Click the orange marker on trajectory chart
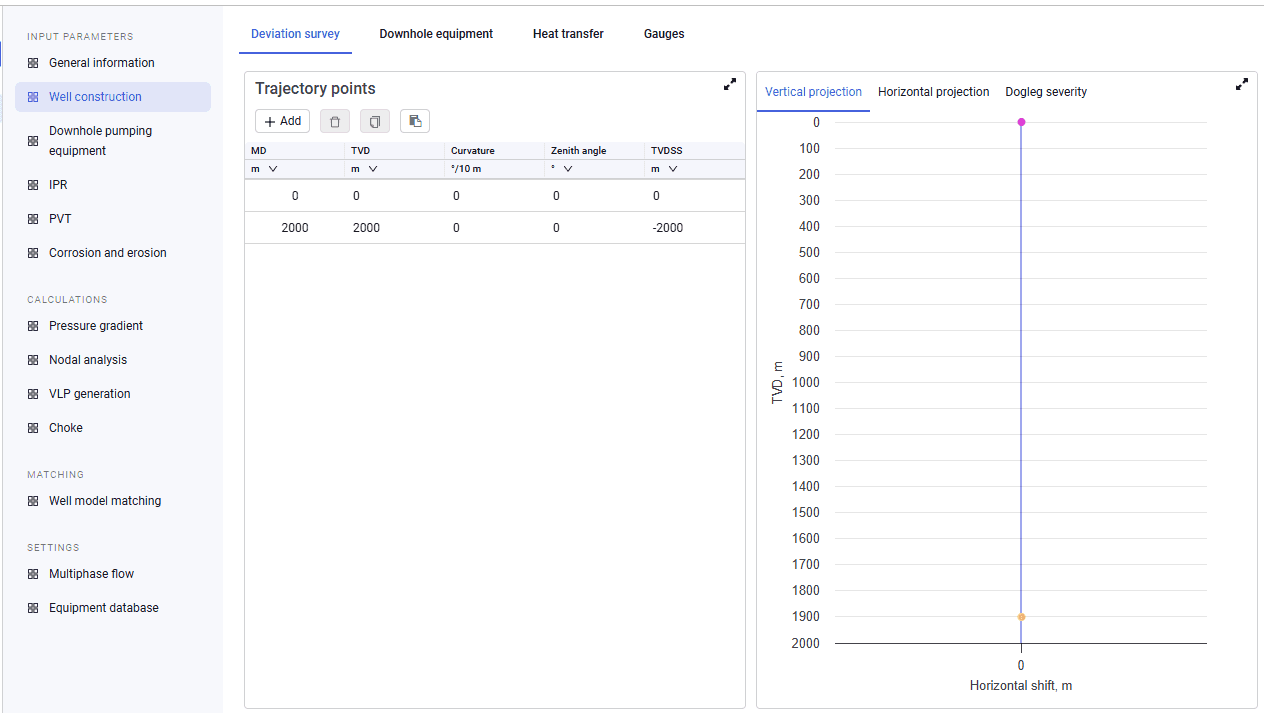The height and width of the screenshot is (713, 1264). tap(1021, 617)
